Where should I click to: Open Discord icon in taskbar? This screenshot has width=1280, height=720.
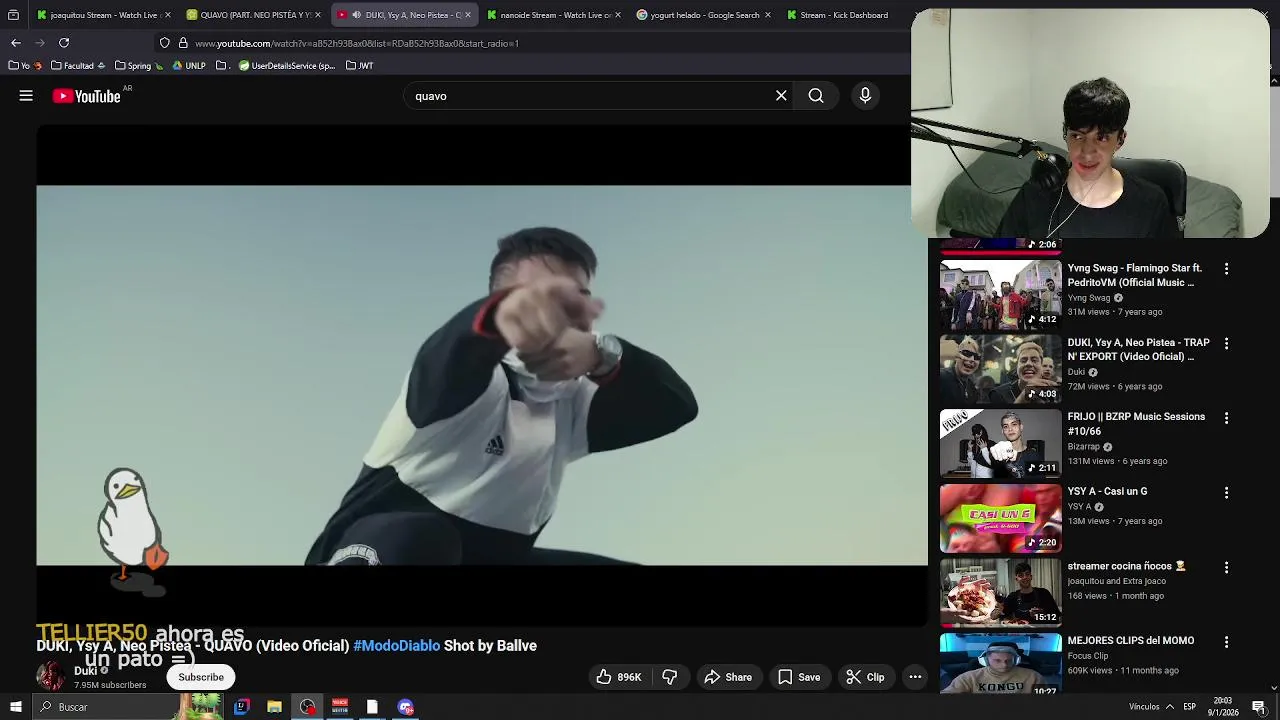tap(405, 707)
